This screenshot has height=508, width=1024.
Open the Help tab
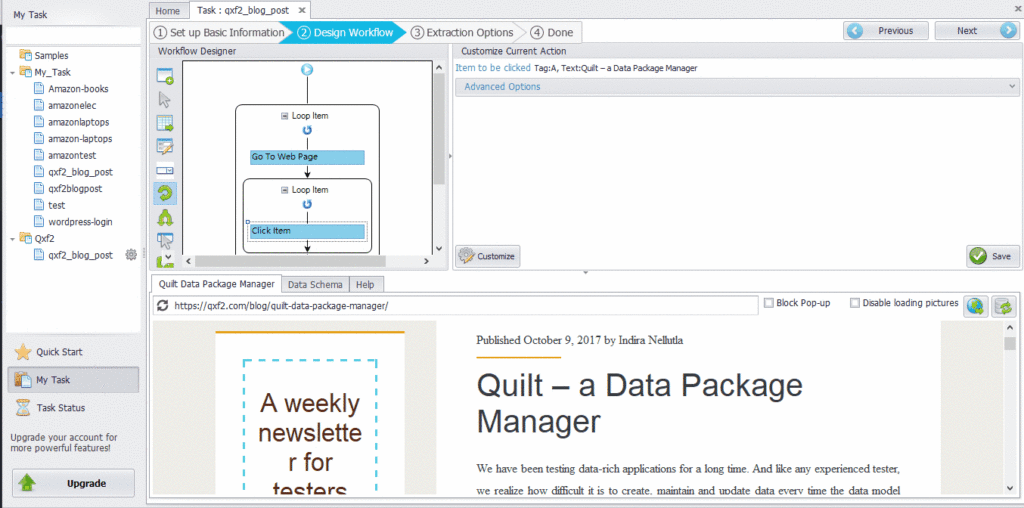point(366,285)
